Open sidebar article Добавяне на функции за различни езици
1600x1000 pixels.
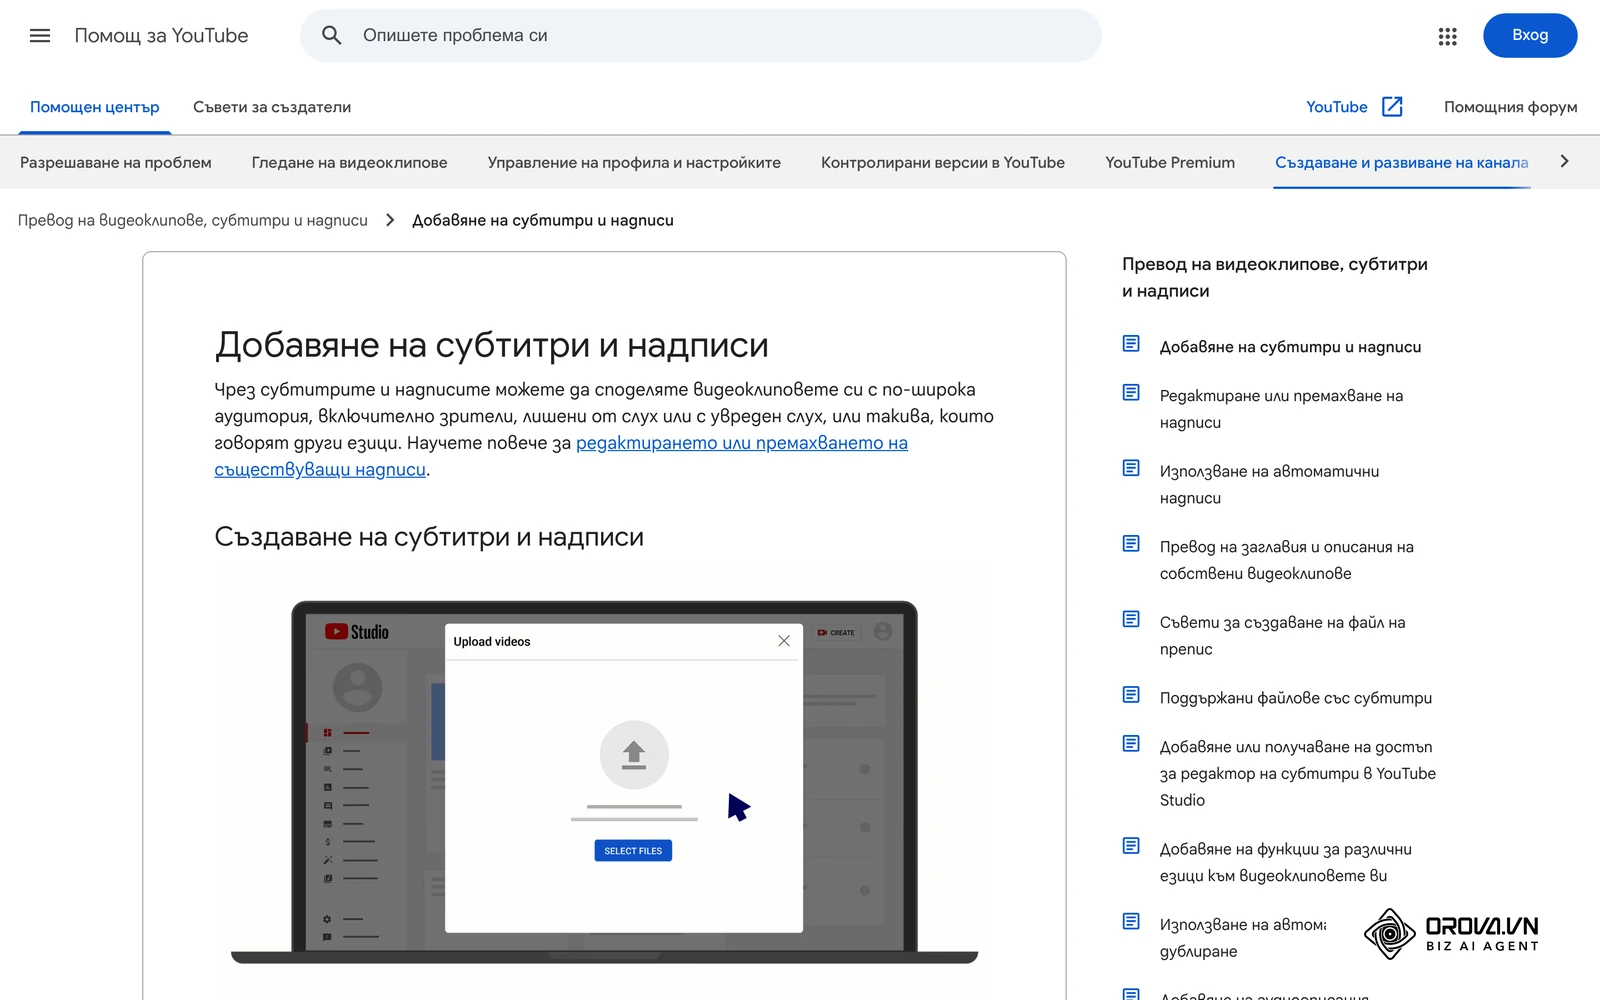click(1286, 862)
